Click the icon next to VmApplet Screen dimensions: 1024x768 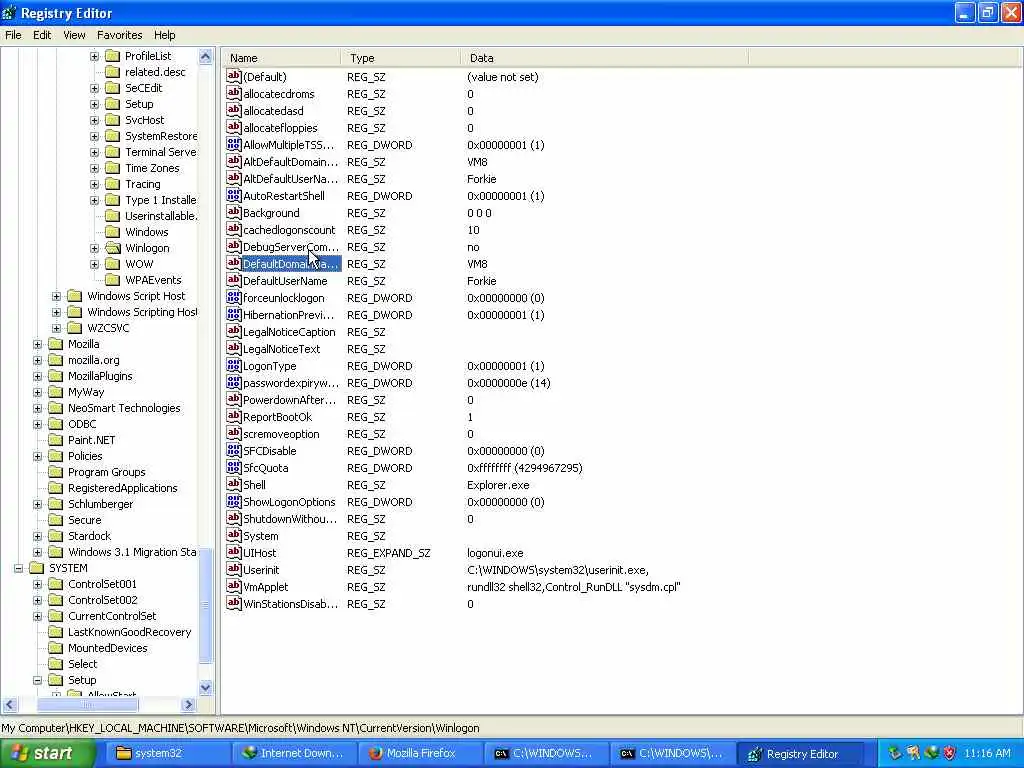pos(234,586)
